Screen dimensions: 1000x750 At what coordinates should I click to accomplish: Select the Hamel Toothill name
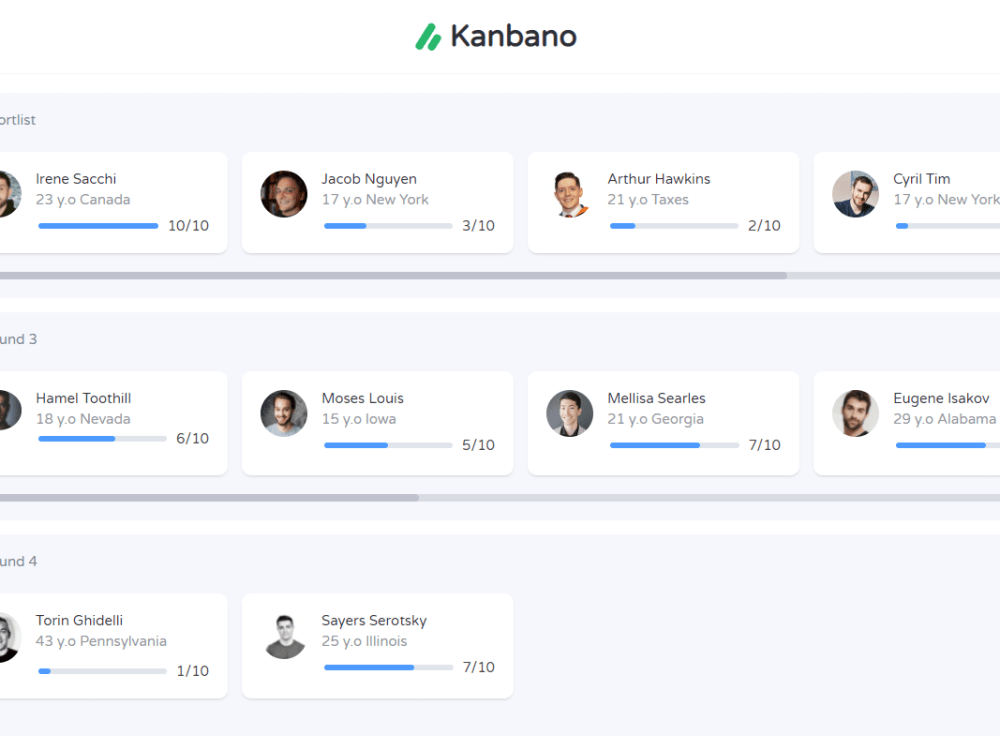coord(84,398)
